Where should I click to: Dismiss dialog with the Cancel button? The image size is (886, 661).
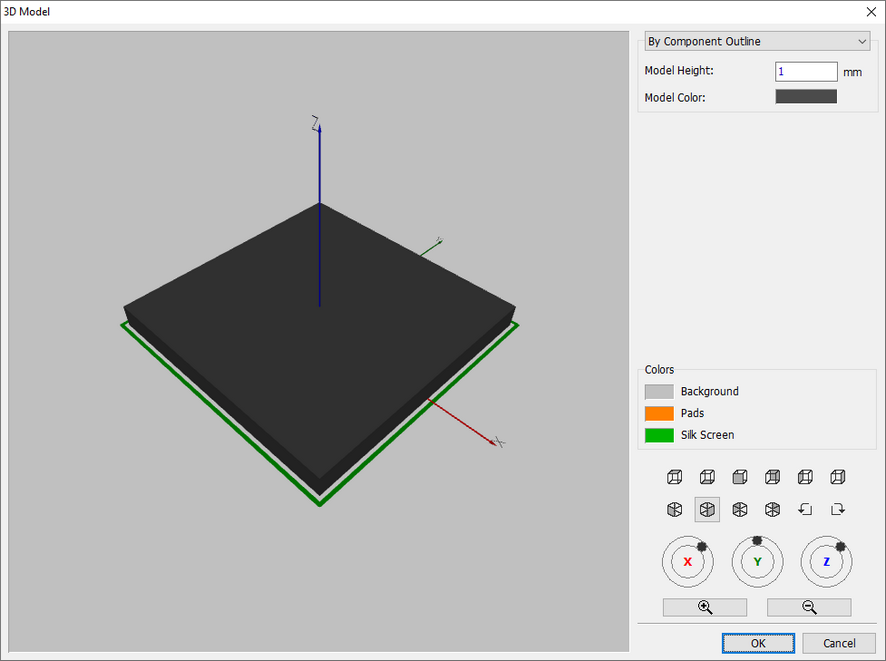(839, 643)
